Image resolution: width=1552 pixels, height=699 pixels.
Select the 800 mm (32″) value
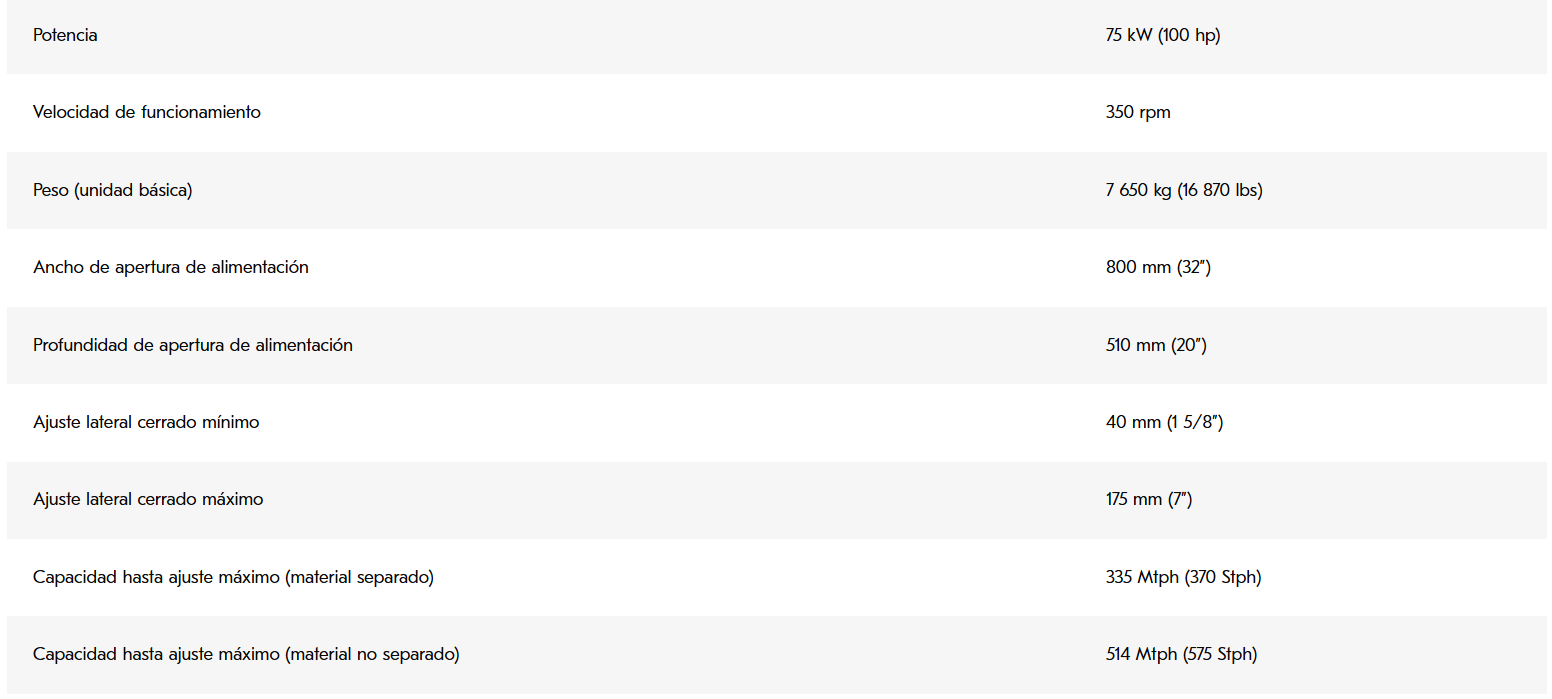pos(1158,267)
